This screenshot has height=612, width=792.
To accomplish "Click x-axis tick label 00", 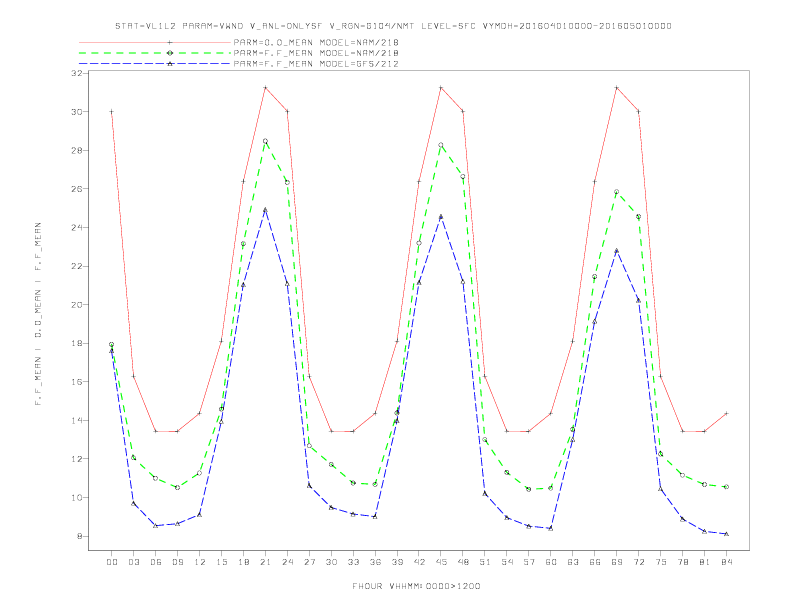I will point(112,562).
